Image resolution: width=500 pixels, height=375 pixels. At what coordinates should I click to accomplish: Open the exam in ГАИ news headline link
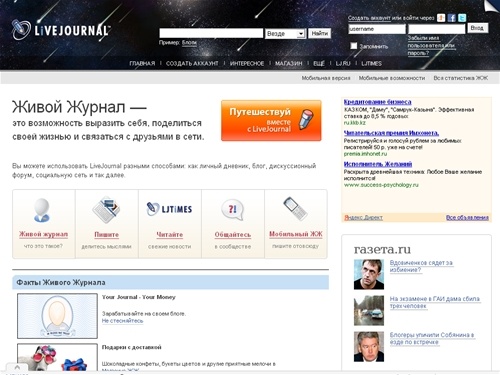pyautogui.click(x=435, y=302)
